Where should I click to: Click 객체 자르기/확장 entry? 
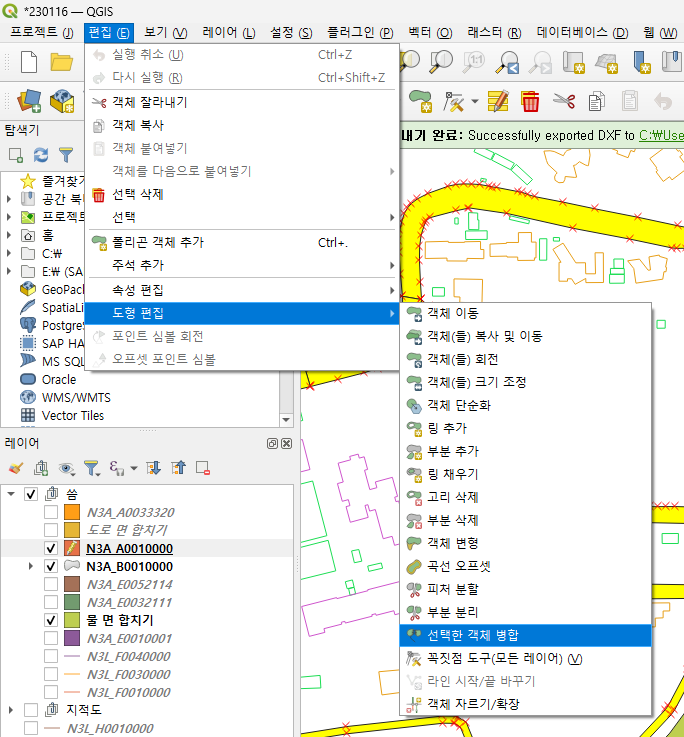coord(525,704)
